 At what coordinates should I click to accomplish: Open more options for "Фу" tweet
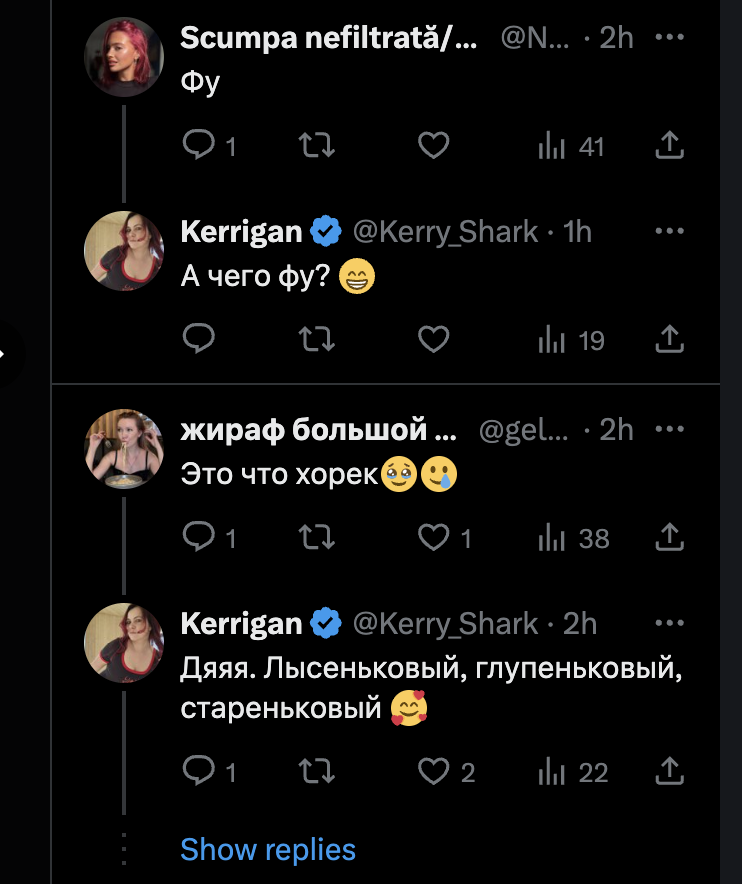(669, 37)
